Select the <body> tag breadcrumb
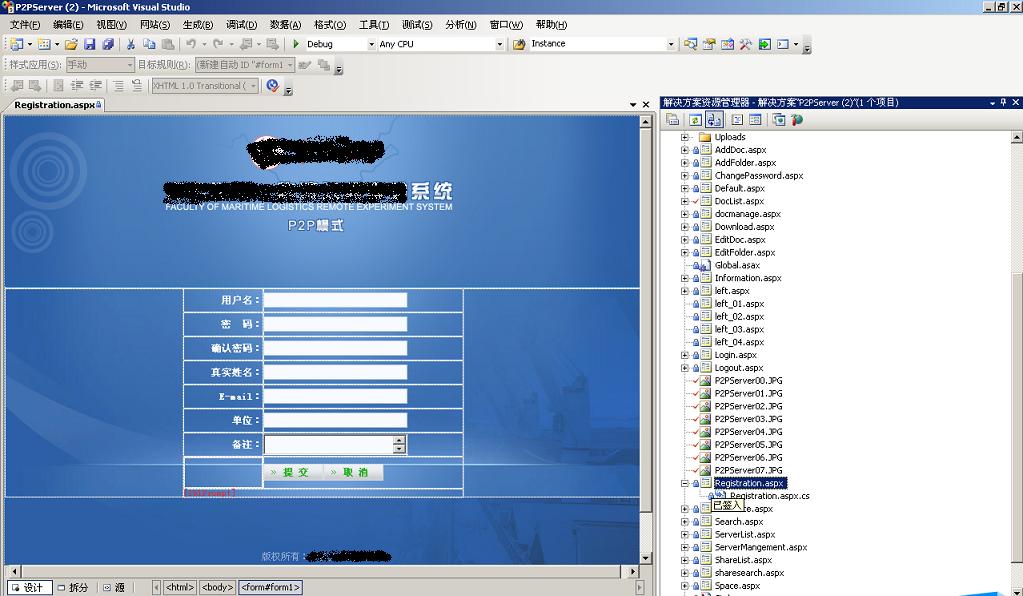1023x596 pixels. tap(217, 587)
